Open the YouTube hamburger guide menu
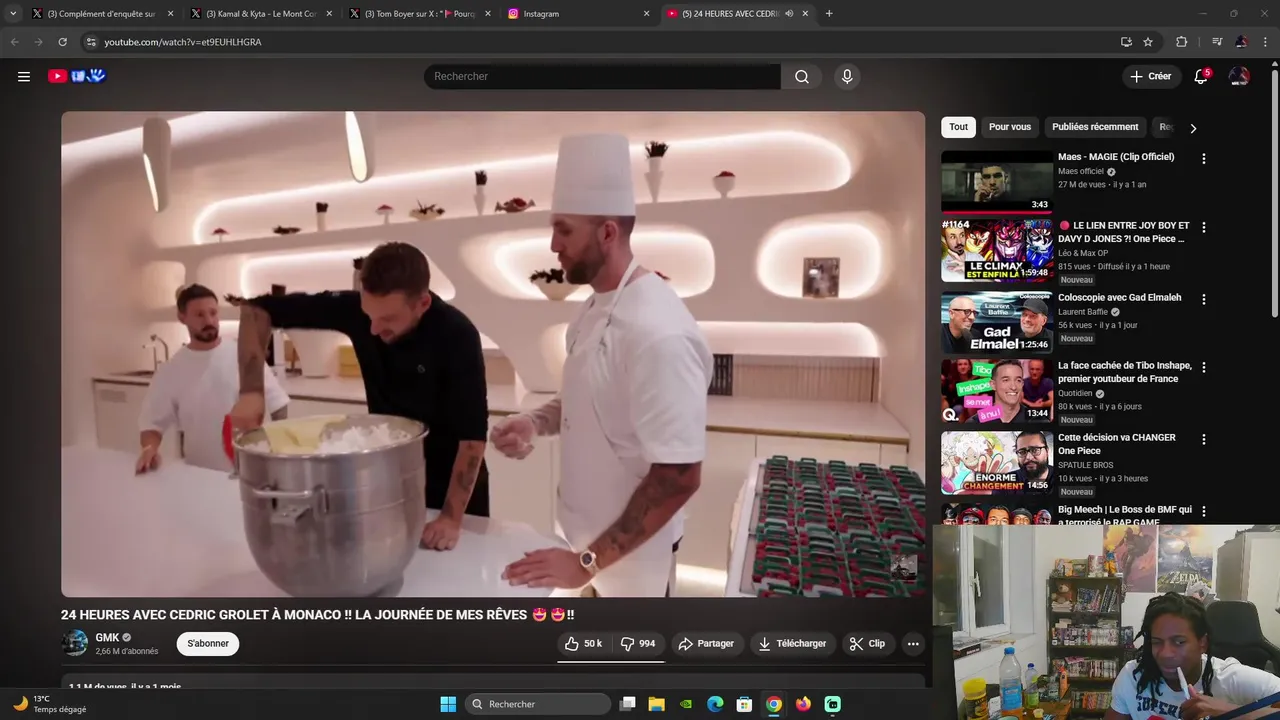The height and width of the screenshot is (720, 1280). [x=24, y=76]
